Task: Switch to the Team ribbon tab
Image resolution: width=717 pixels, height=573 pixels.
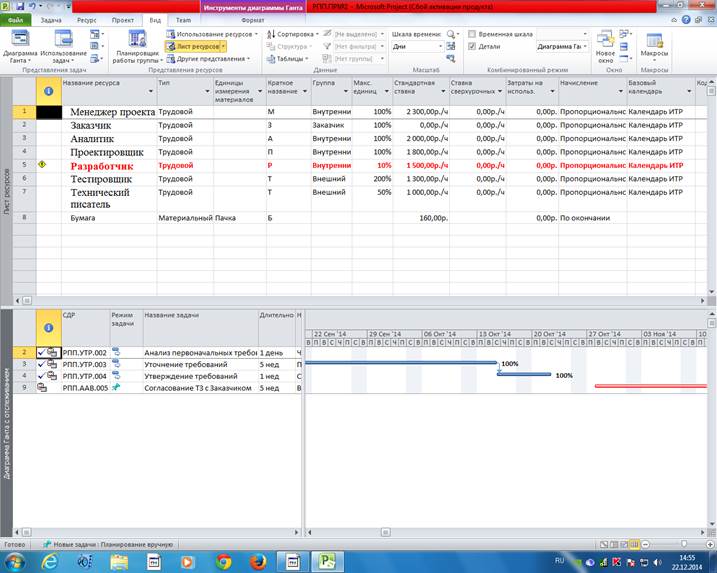Action: pos(183,20)
